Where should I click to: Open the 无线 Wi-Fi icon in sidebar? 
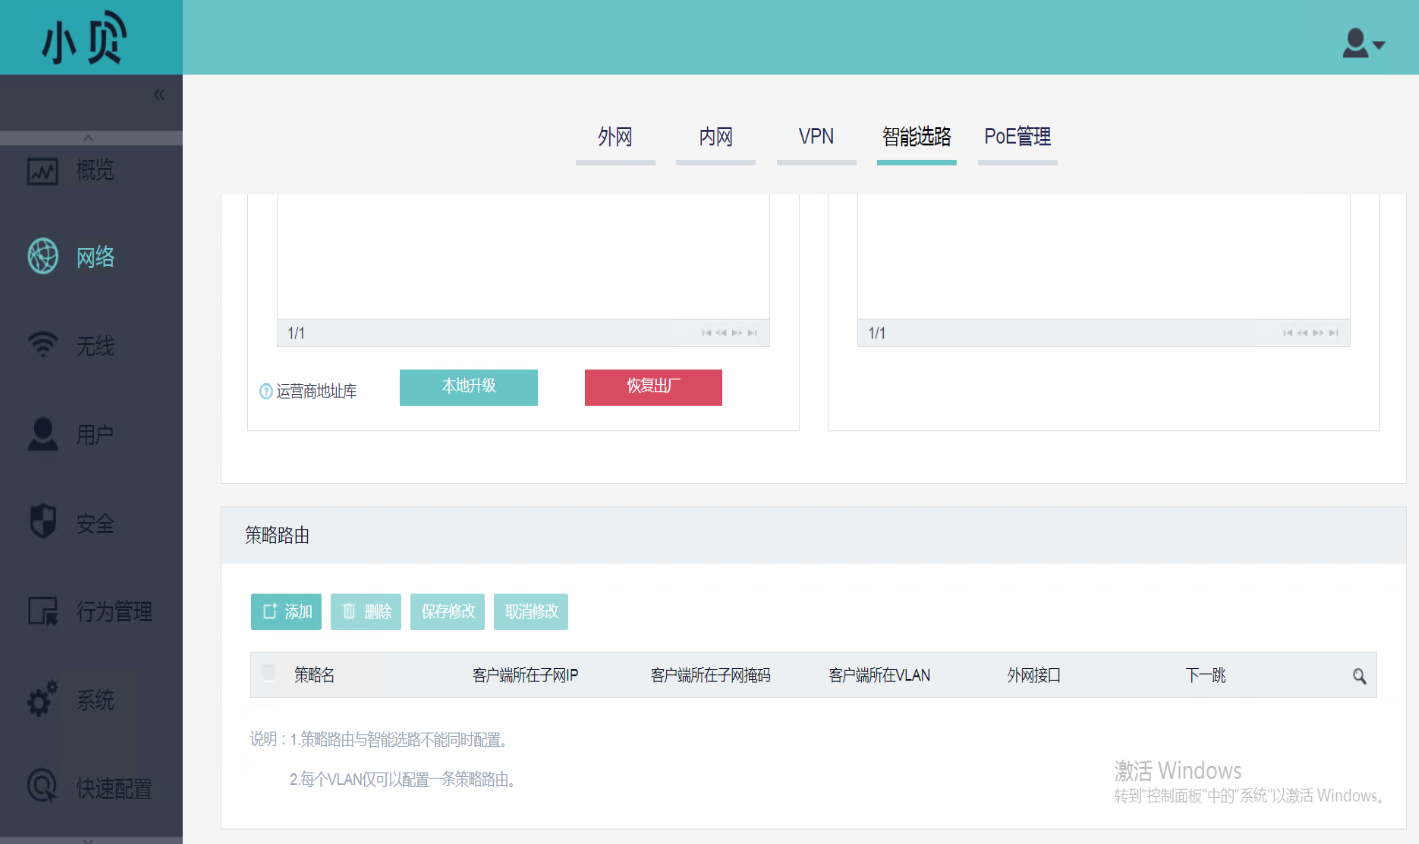42,345
